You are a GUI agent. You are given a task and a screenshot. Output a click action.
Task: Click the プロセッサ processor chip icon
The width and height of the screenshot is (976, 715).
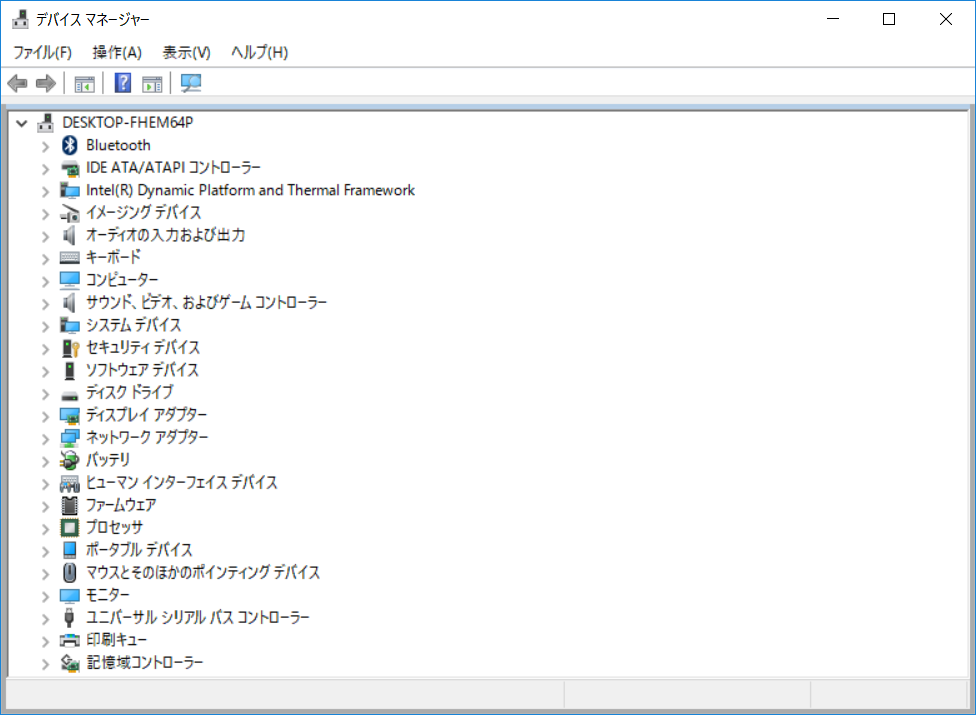coord(69,527)
